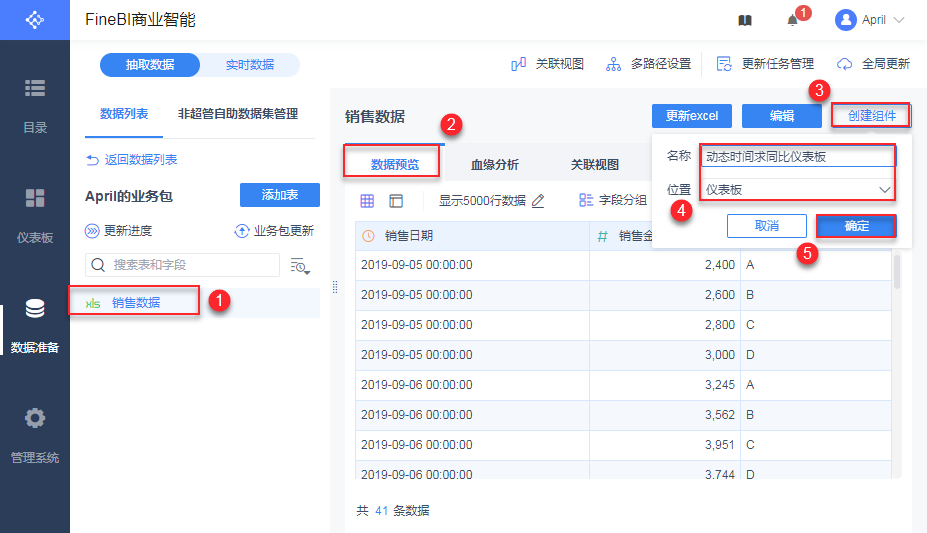Open the April user account menu
This screenshot has width=927, height=533.
point(870,20)
